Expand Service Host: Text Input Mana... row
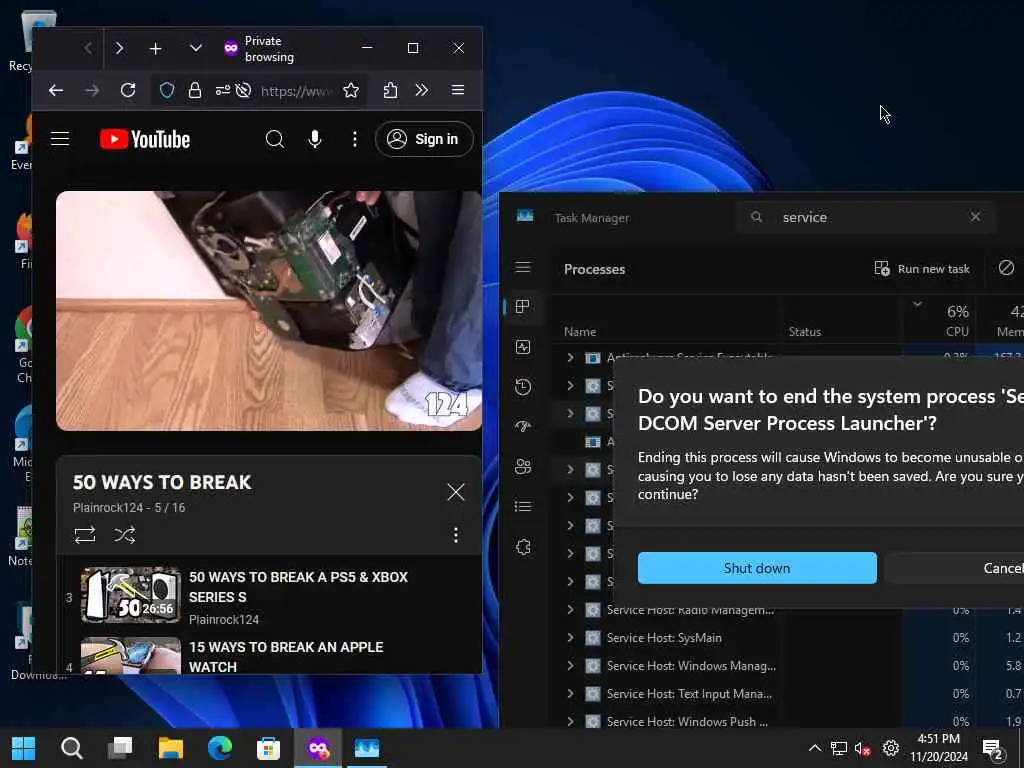The image size is (1024, 768). coord(570,694)
